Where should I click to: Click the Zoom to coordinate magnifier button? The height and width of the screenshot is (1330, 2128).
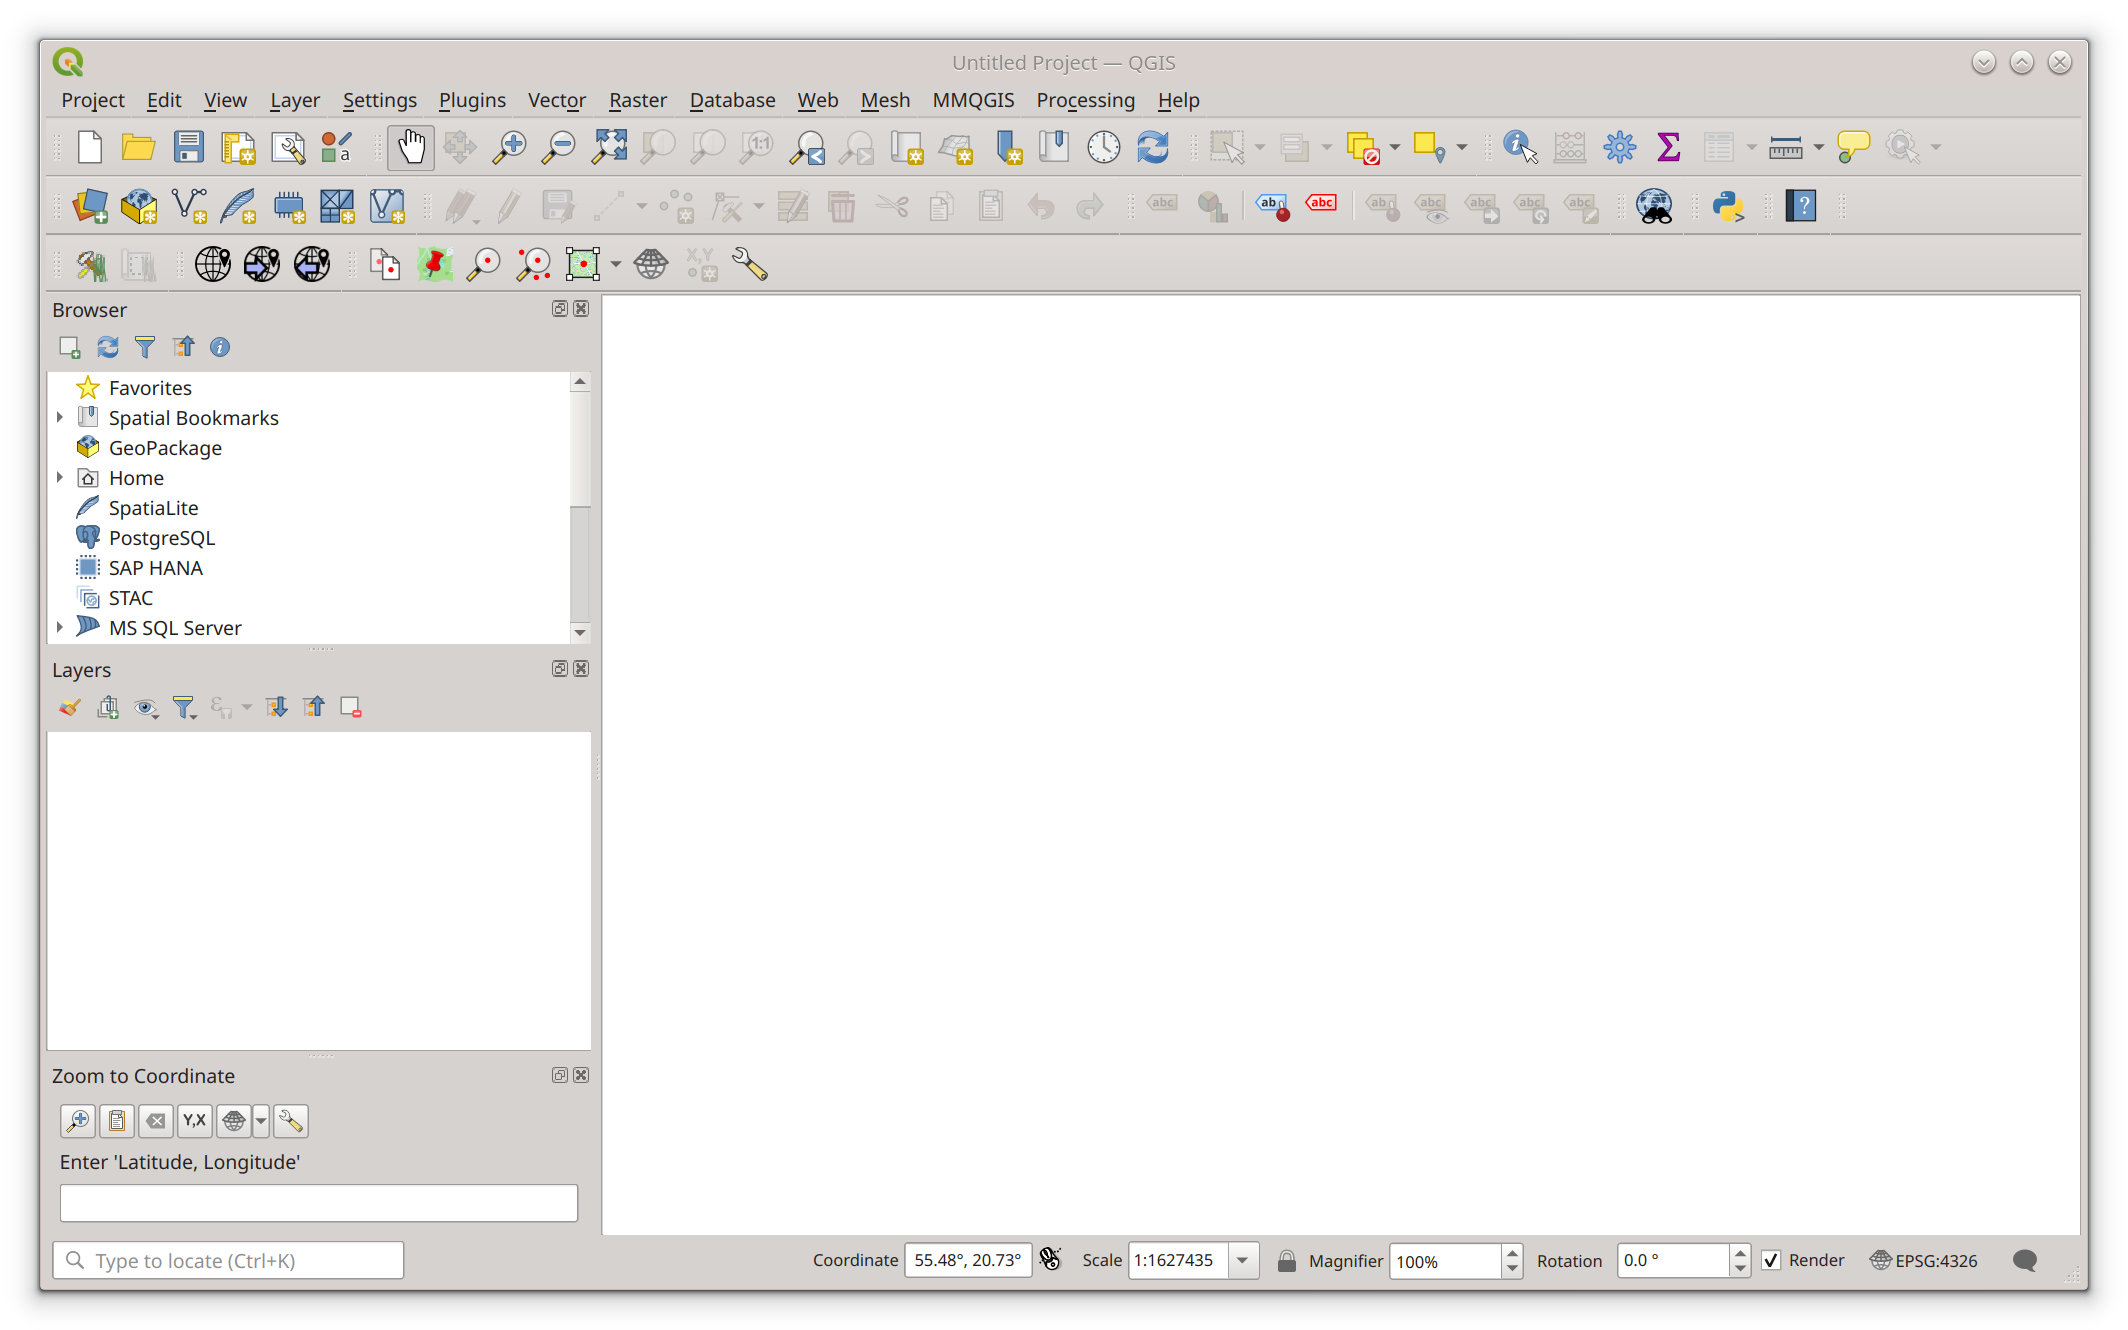tap(78, 1121)
